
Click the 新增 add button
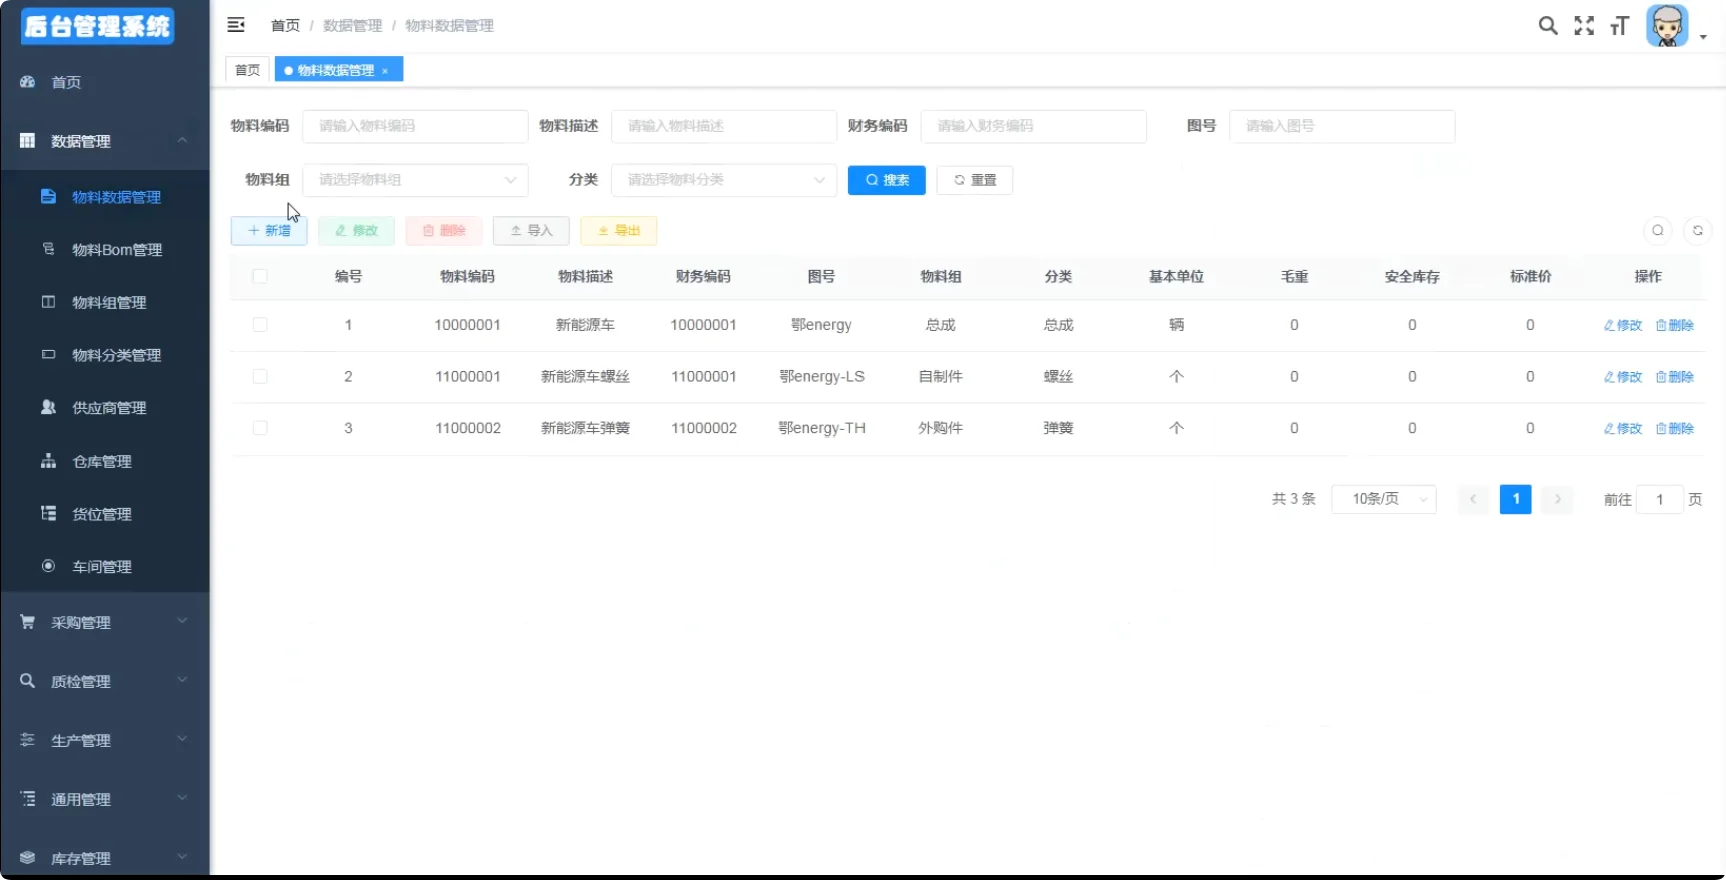click(269, 231)
